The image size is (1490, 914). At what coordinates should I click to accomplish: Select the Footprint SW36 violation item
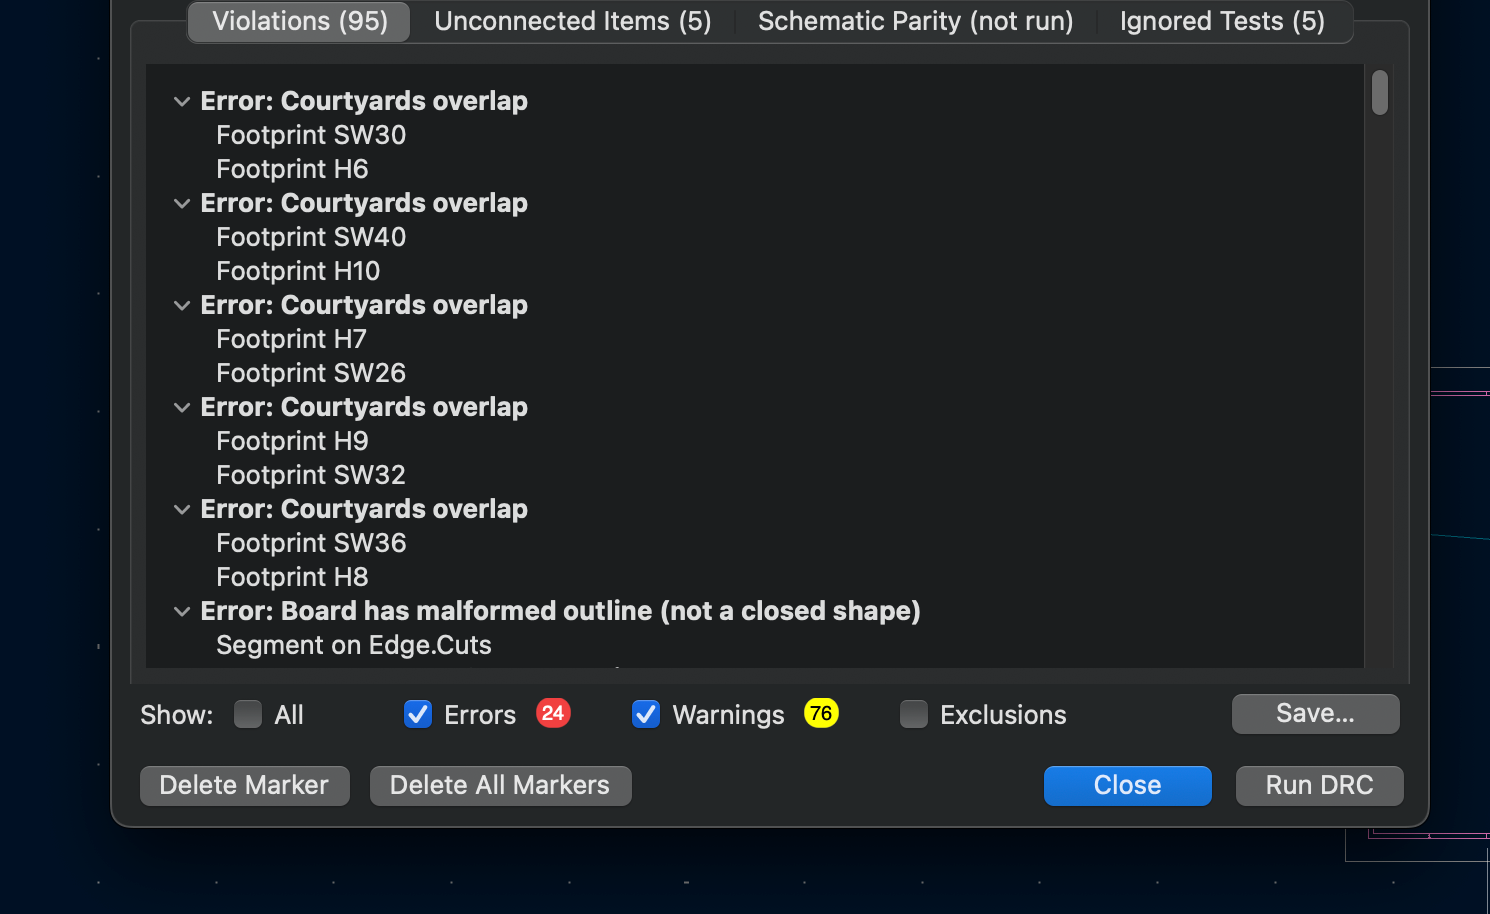(x=311, y=543)
